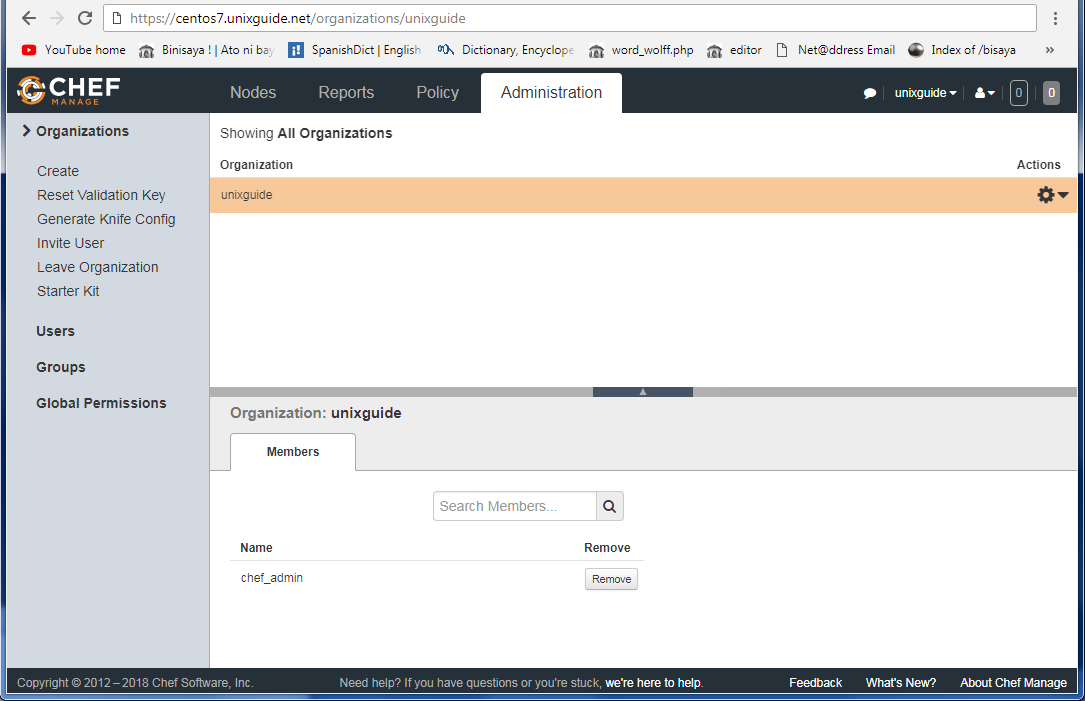Viewport: 1085px width, 701px height.
Task: Click Reset Validation Key
Action: tap(101, 195)
